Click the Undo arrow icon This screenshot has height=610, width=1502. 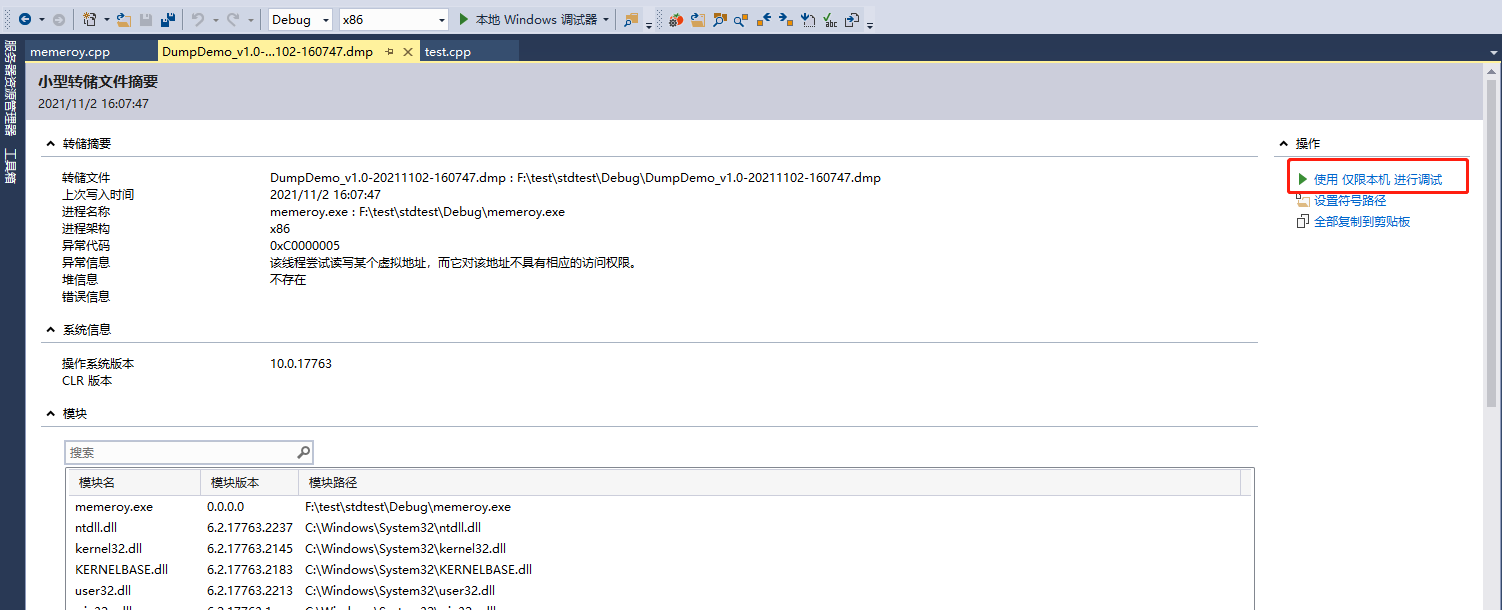[198, 19]
